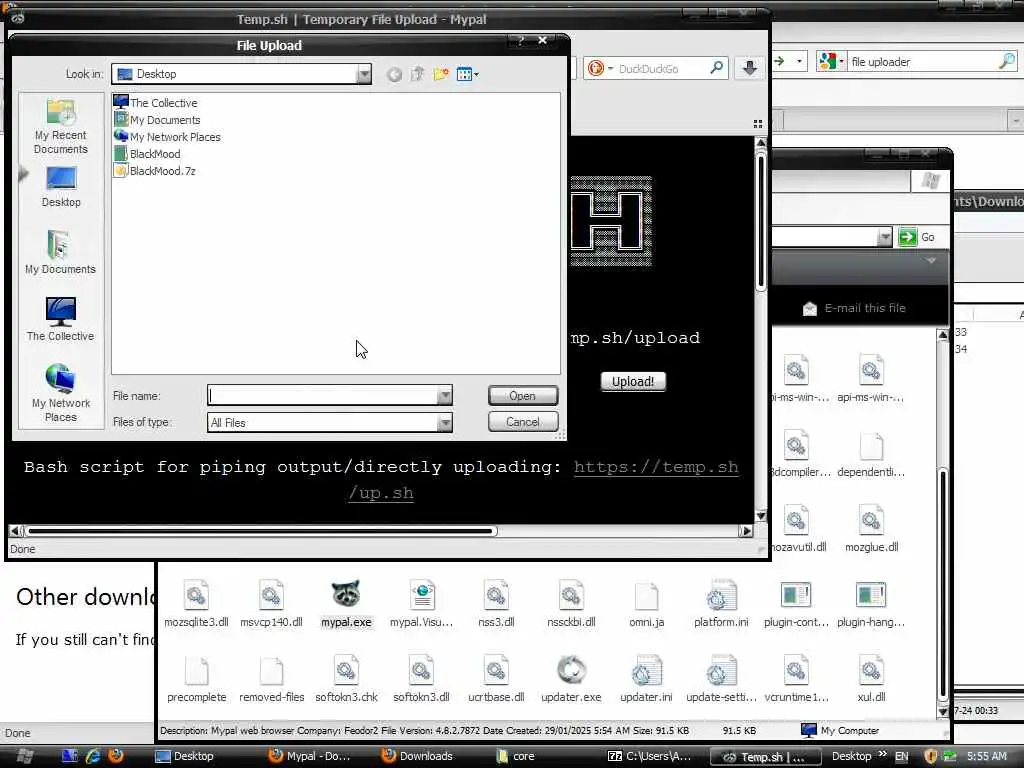Click the File Upload help question mark
The image size is (1024, 768).
point(520,40)
